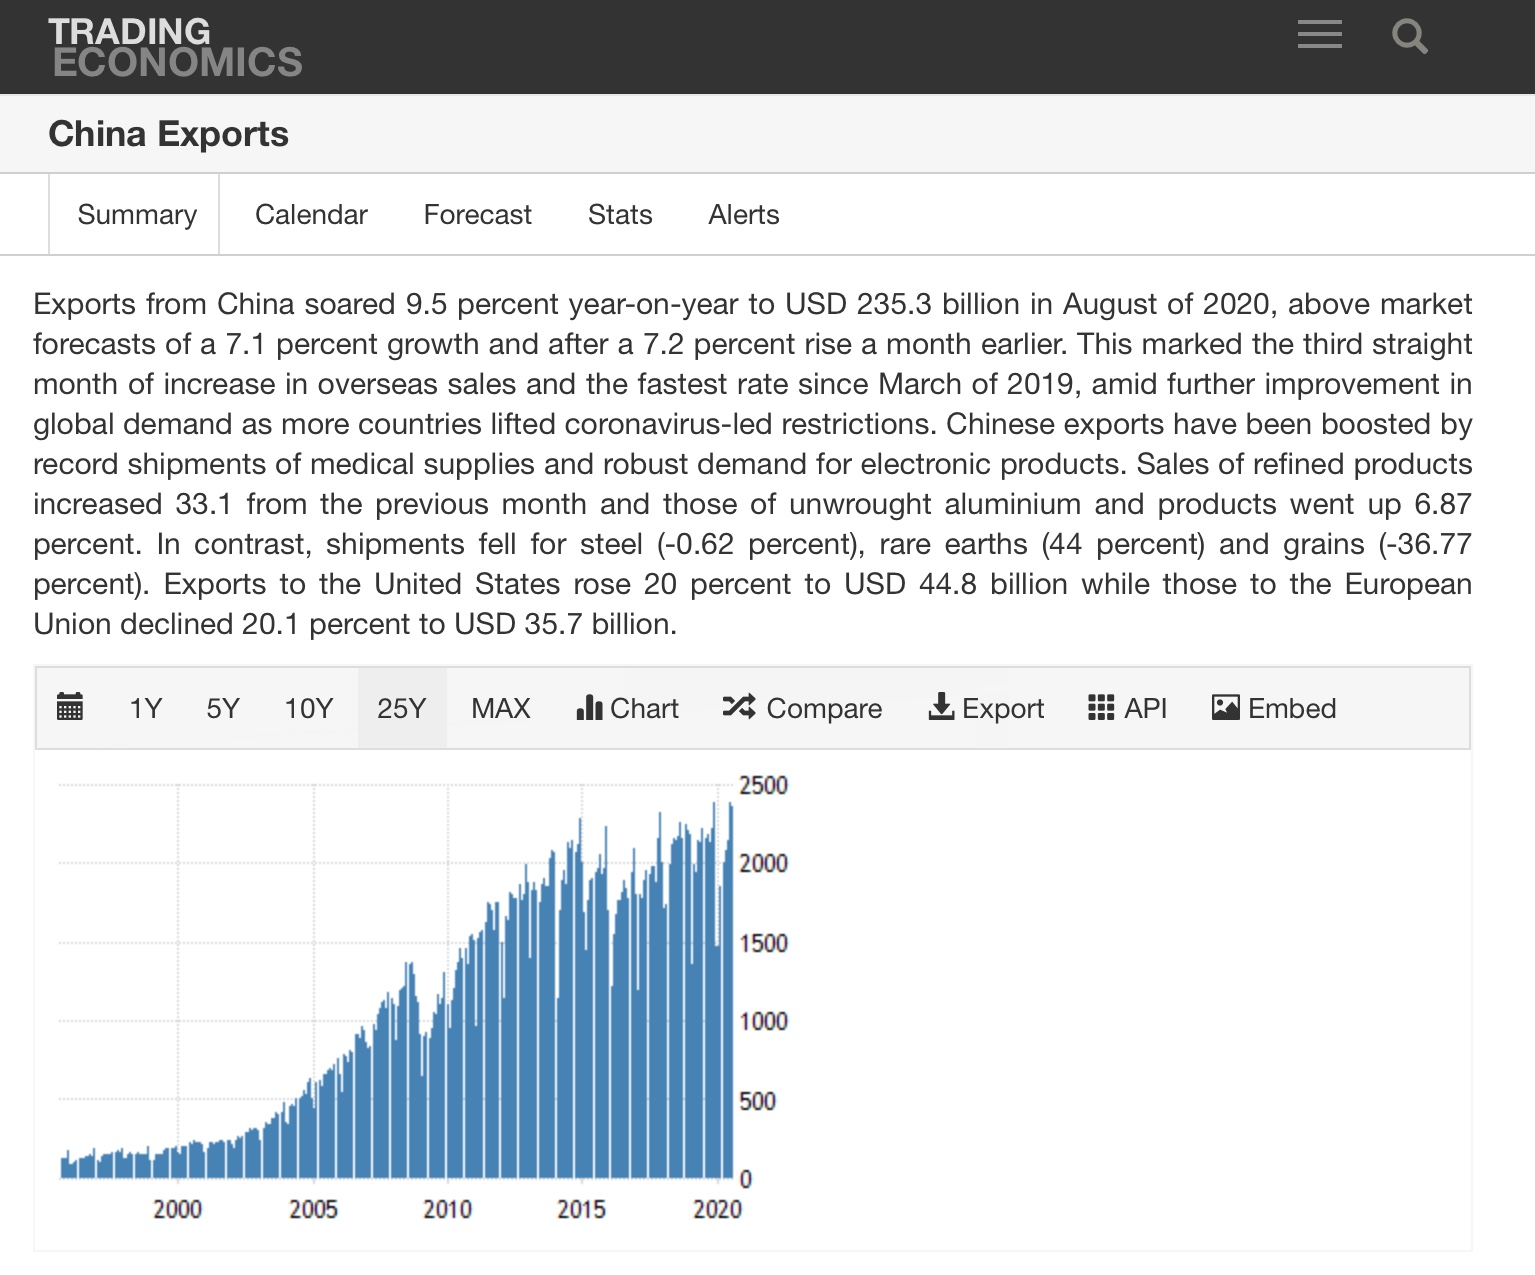Click the 2010 x-axis label

447,1209
